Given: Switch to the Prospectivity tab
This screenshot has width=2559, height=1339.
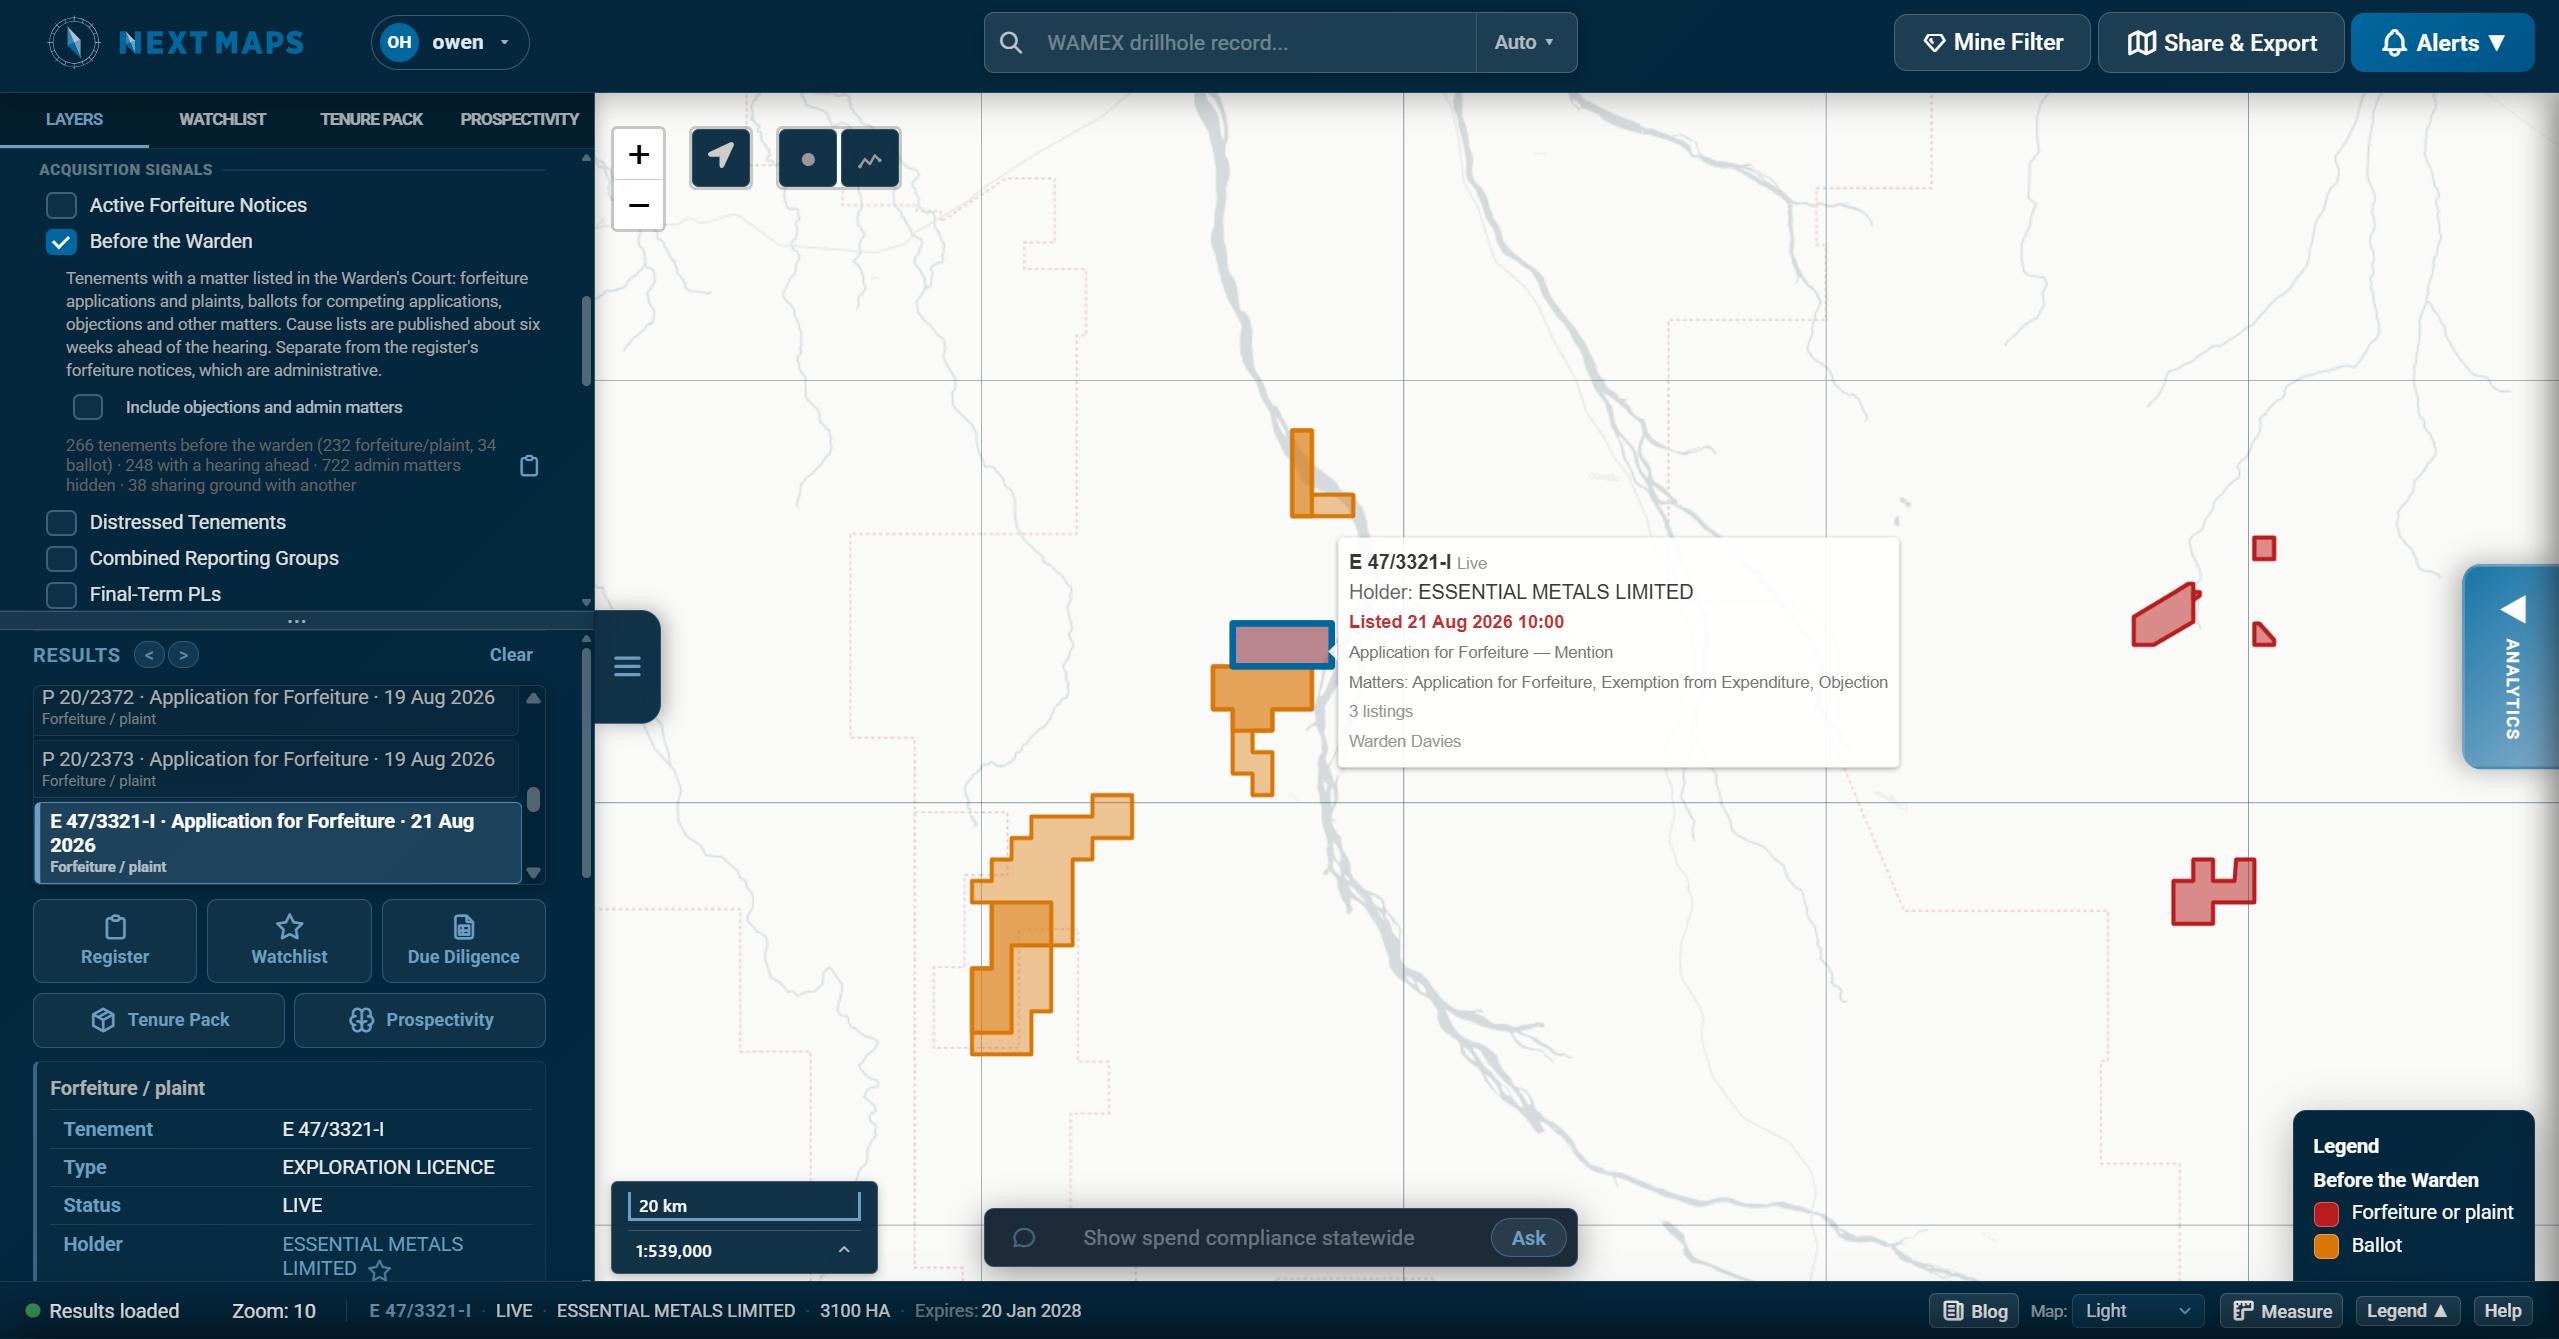Looking at the screenshot, I should click(519, 119).
